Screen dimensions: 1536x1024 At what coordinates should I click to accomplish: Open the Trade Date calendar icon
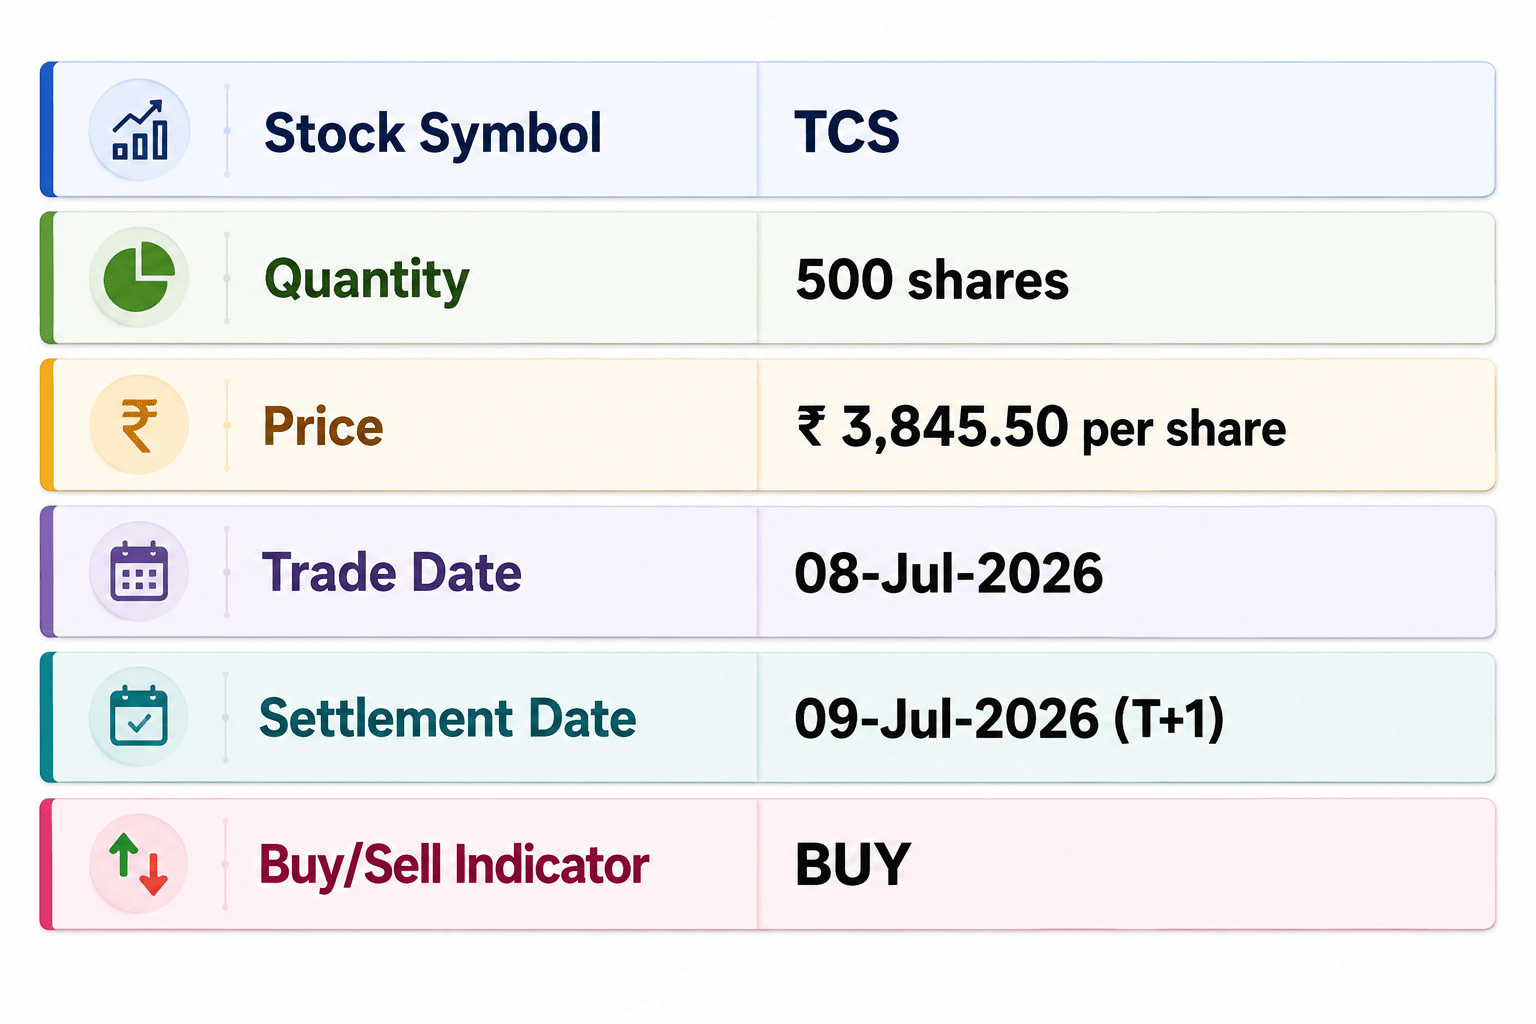point(139,571)
